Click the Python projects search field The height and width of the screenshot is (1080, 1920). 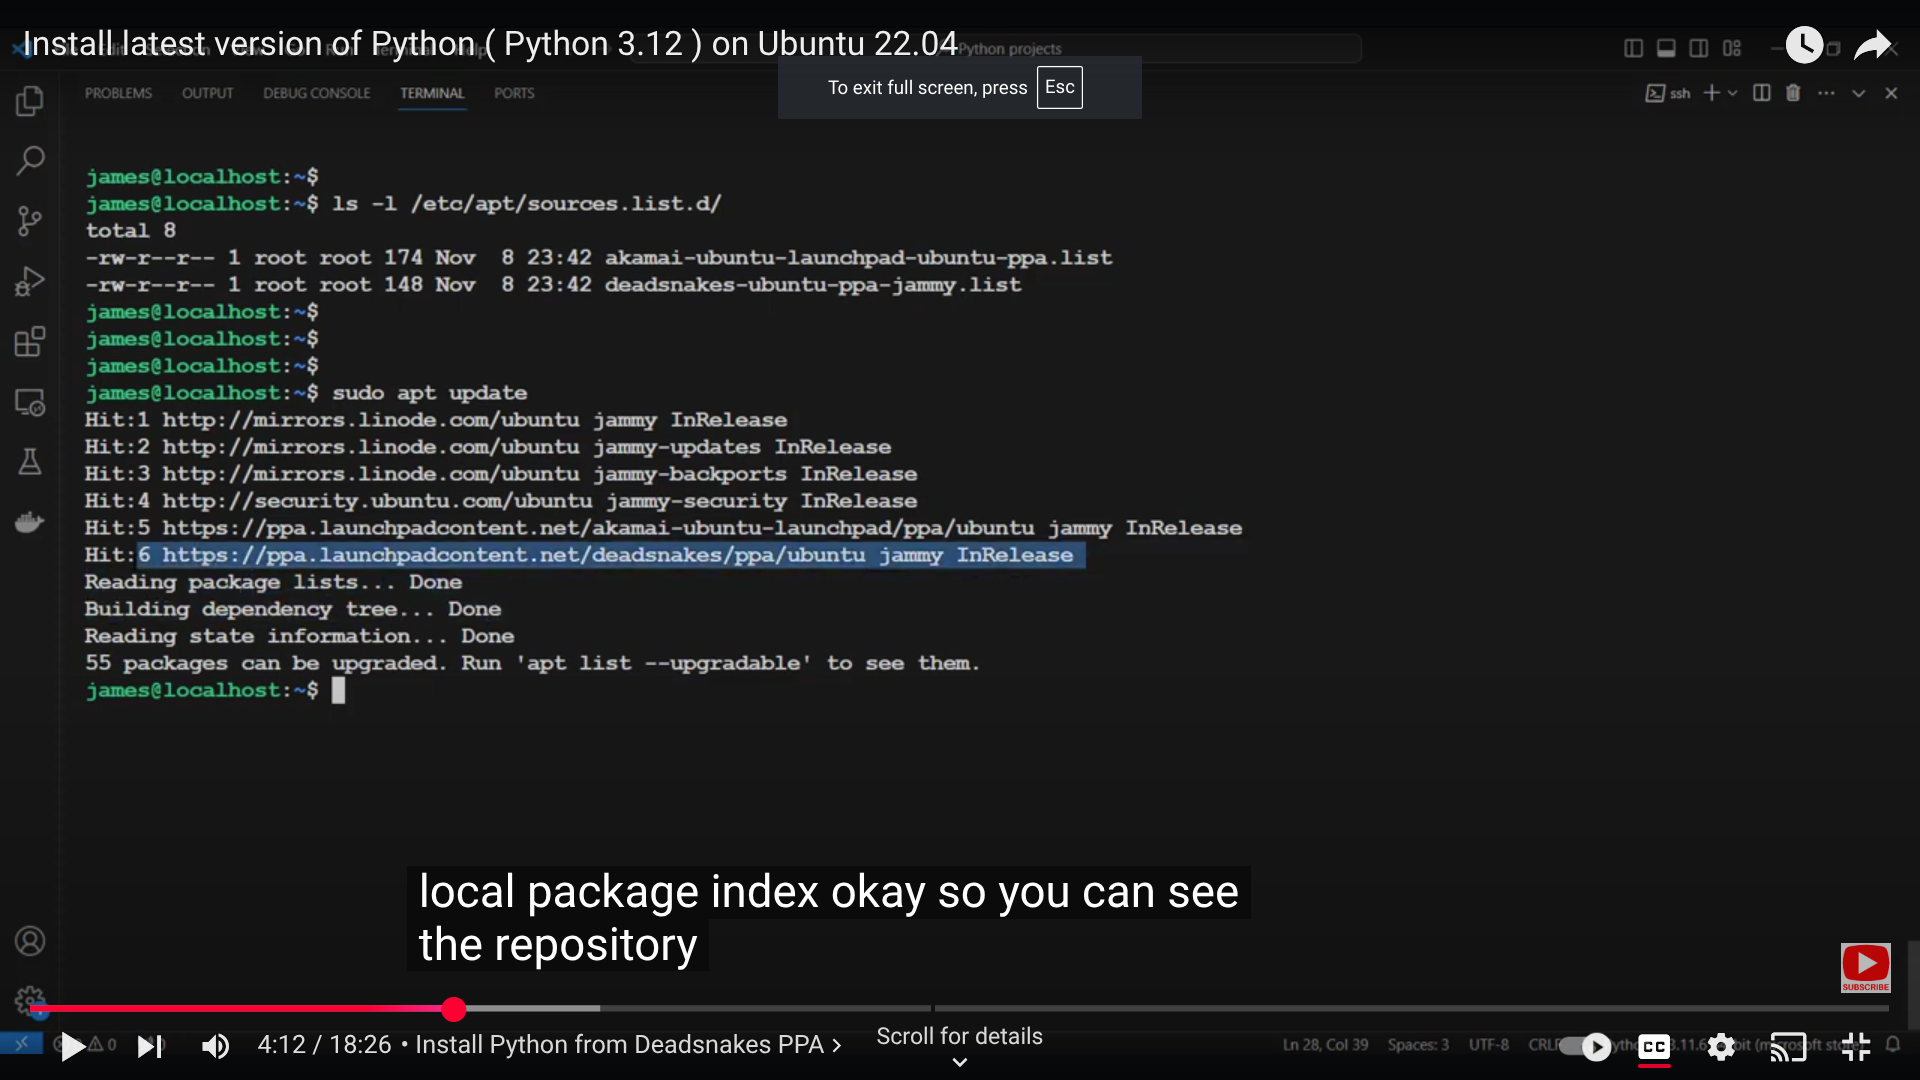pyautogui.click(x=995, y=48)
